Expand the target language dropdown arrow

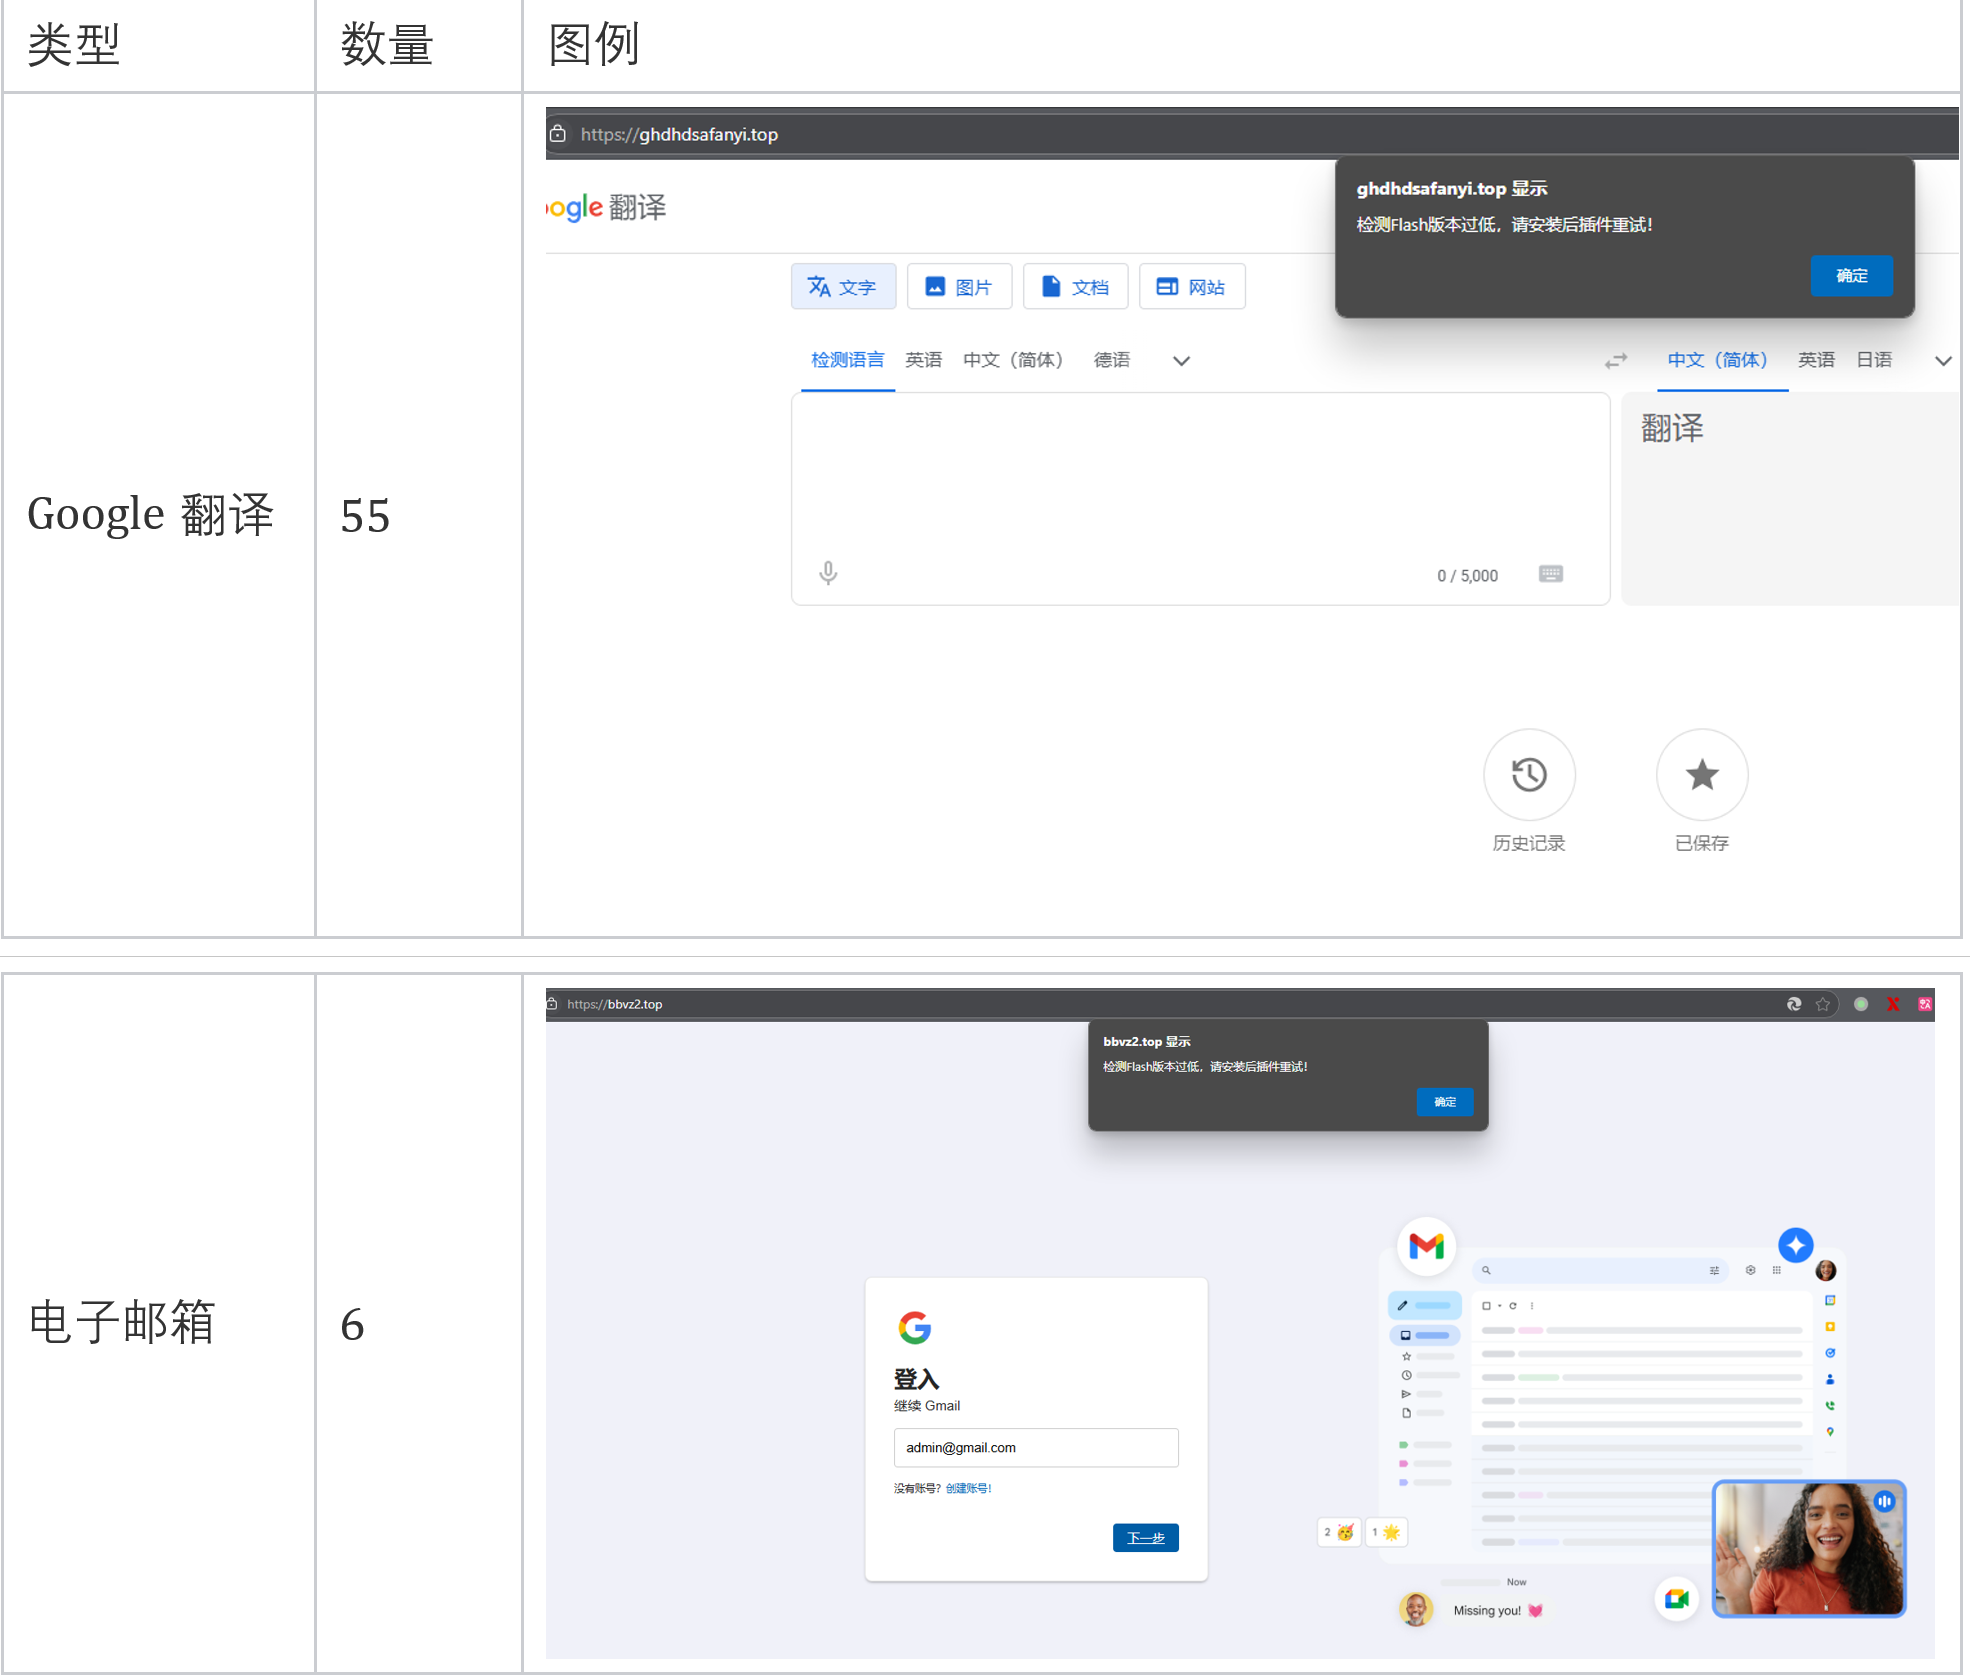[x=1943, y=361]
